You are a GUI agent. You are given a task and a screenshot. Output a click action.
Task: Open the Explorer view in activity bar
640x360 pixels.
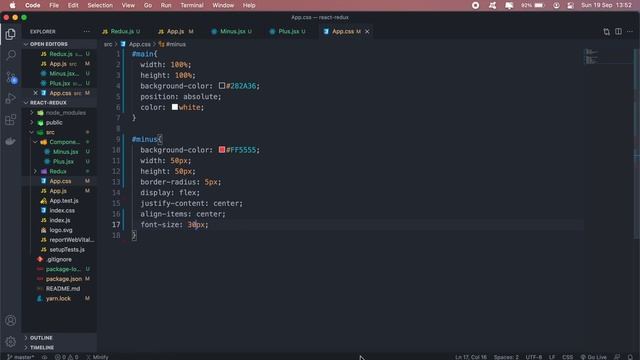coord(11,34)
